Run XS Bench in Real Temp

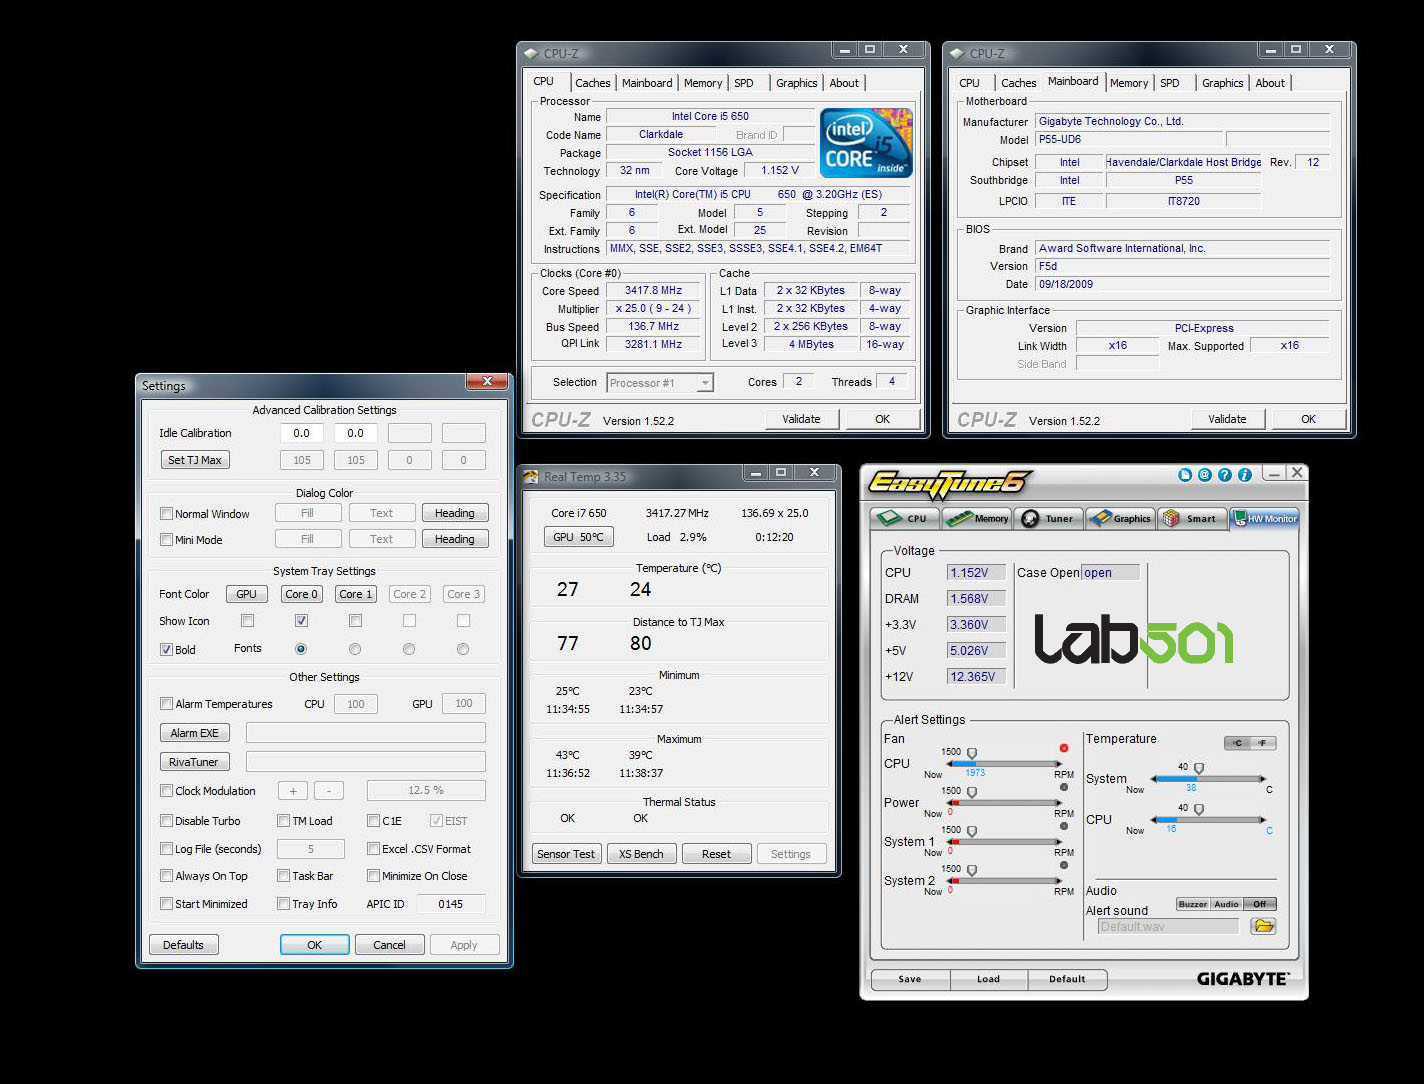click(641, 854)
